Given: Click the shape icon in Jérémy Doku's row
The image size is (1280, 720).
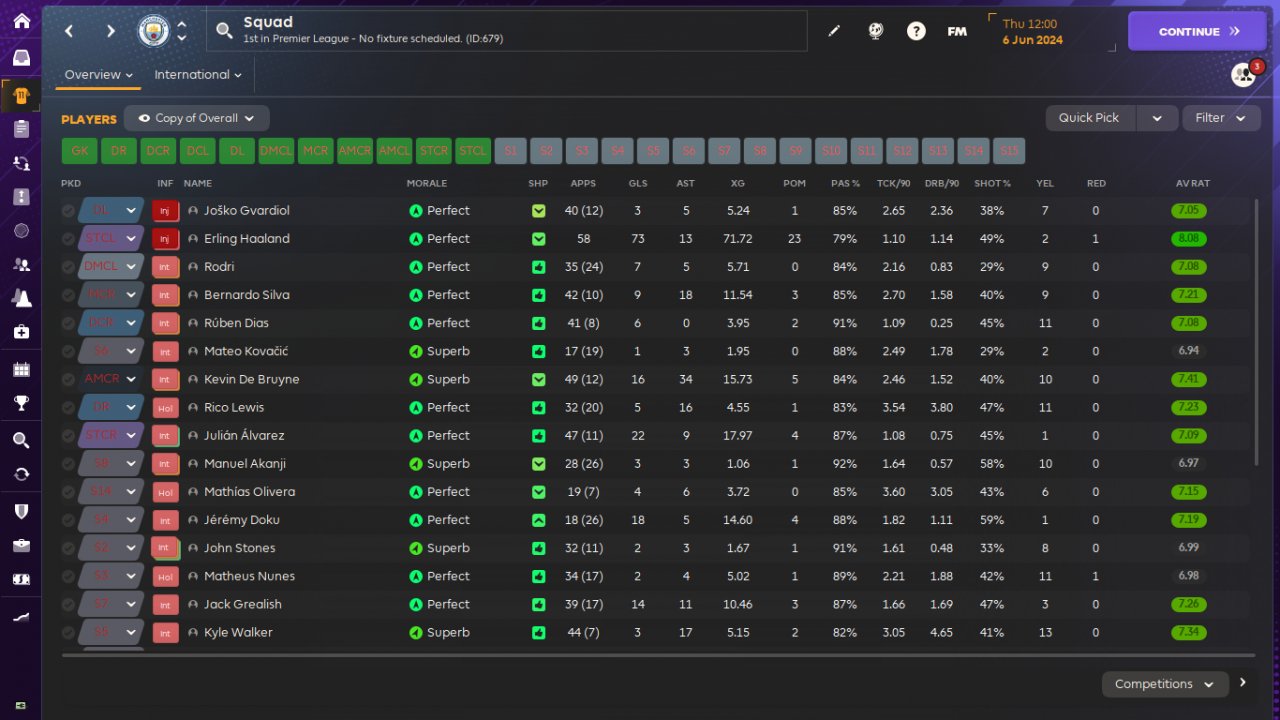Looking at the screenshot, I should pyautogui.click(x=539, y=520).
